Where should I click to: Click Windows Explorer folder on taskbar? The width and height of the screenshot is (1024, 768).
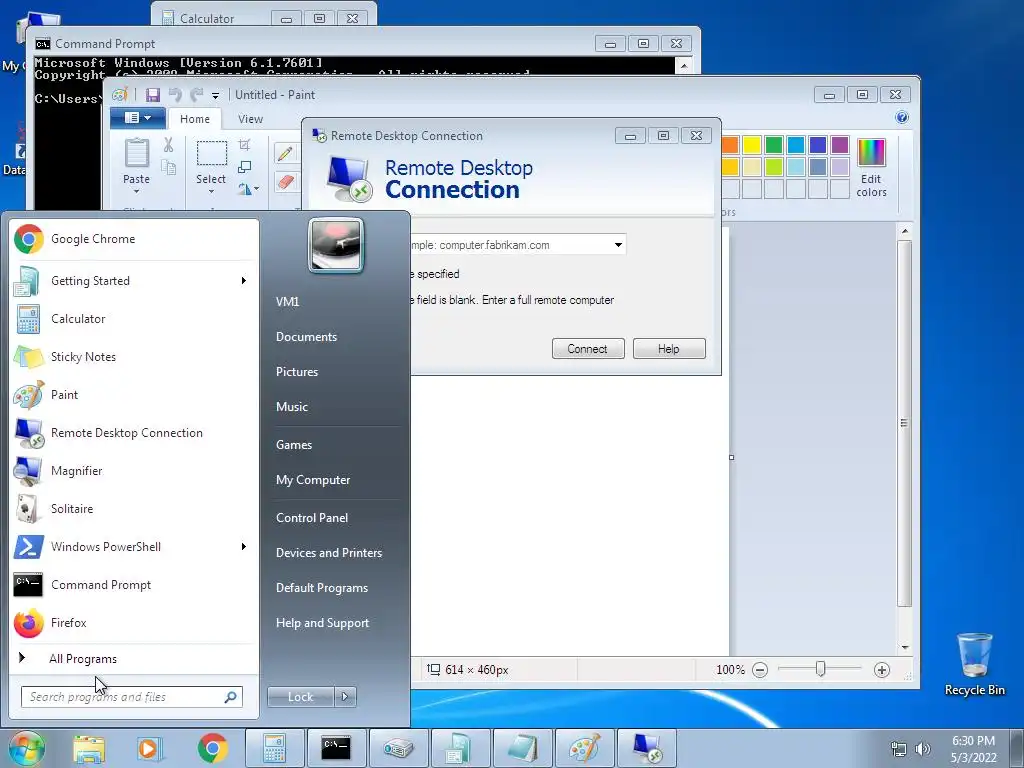tap(89, 748)
